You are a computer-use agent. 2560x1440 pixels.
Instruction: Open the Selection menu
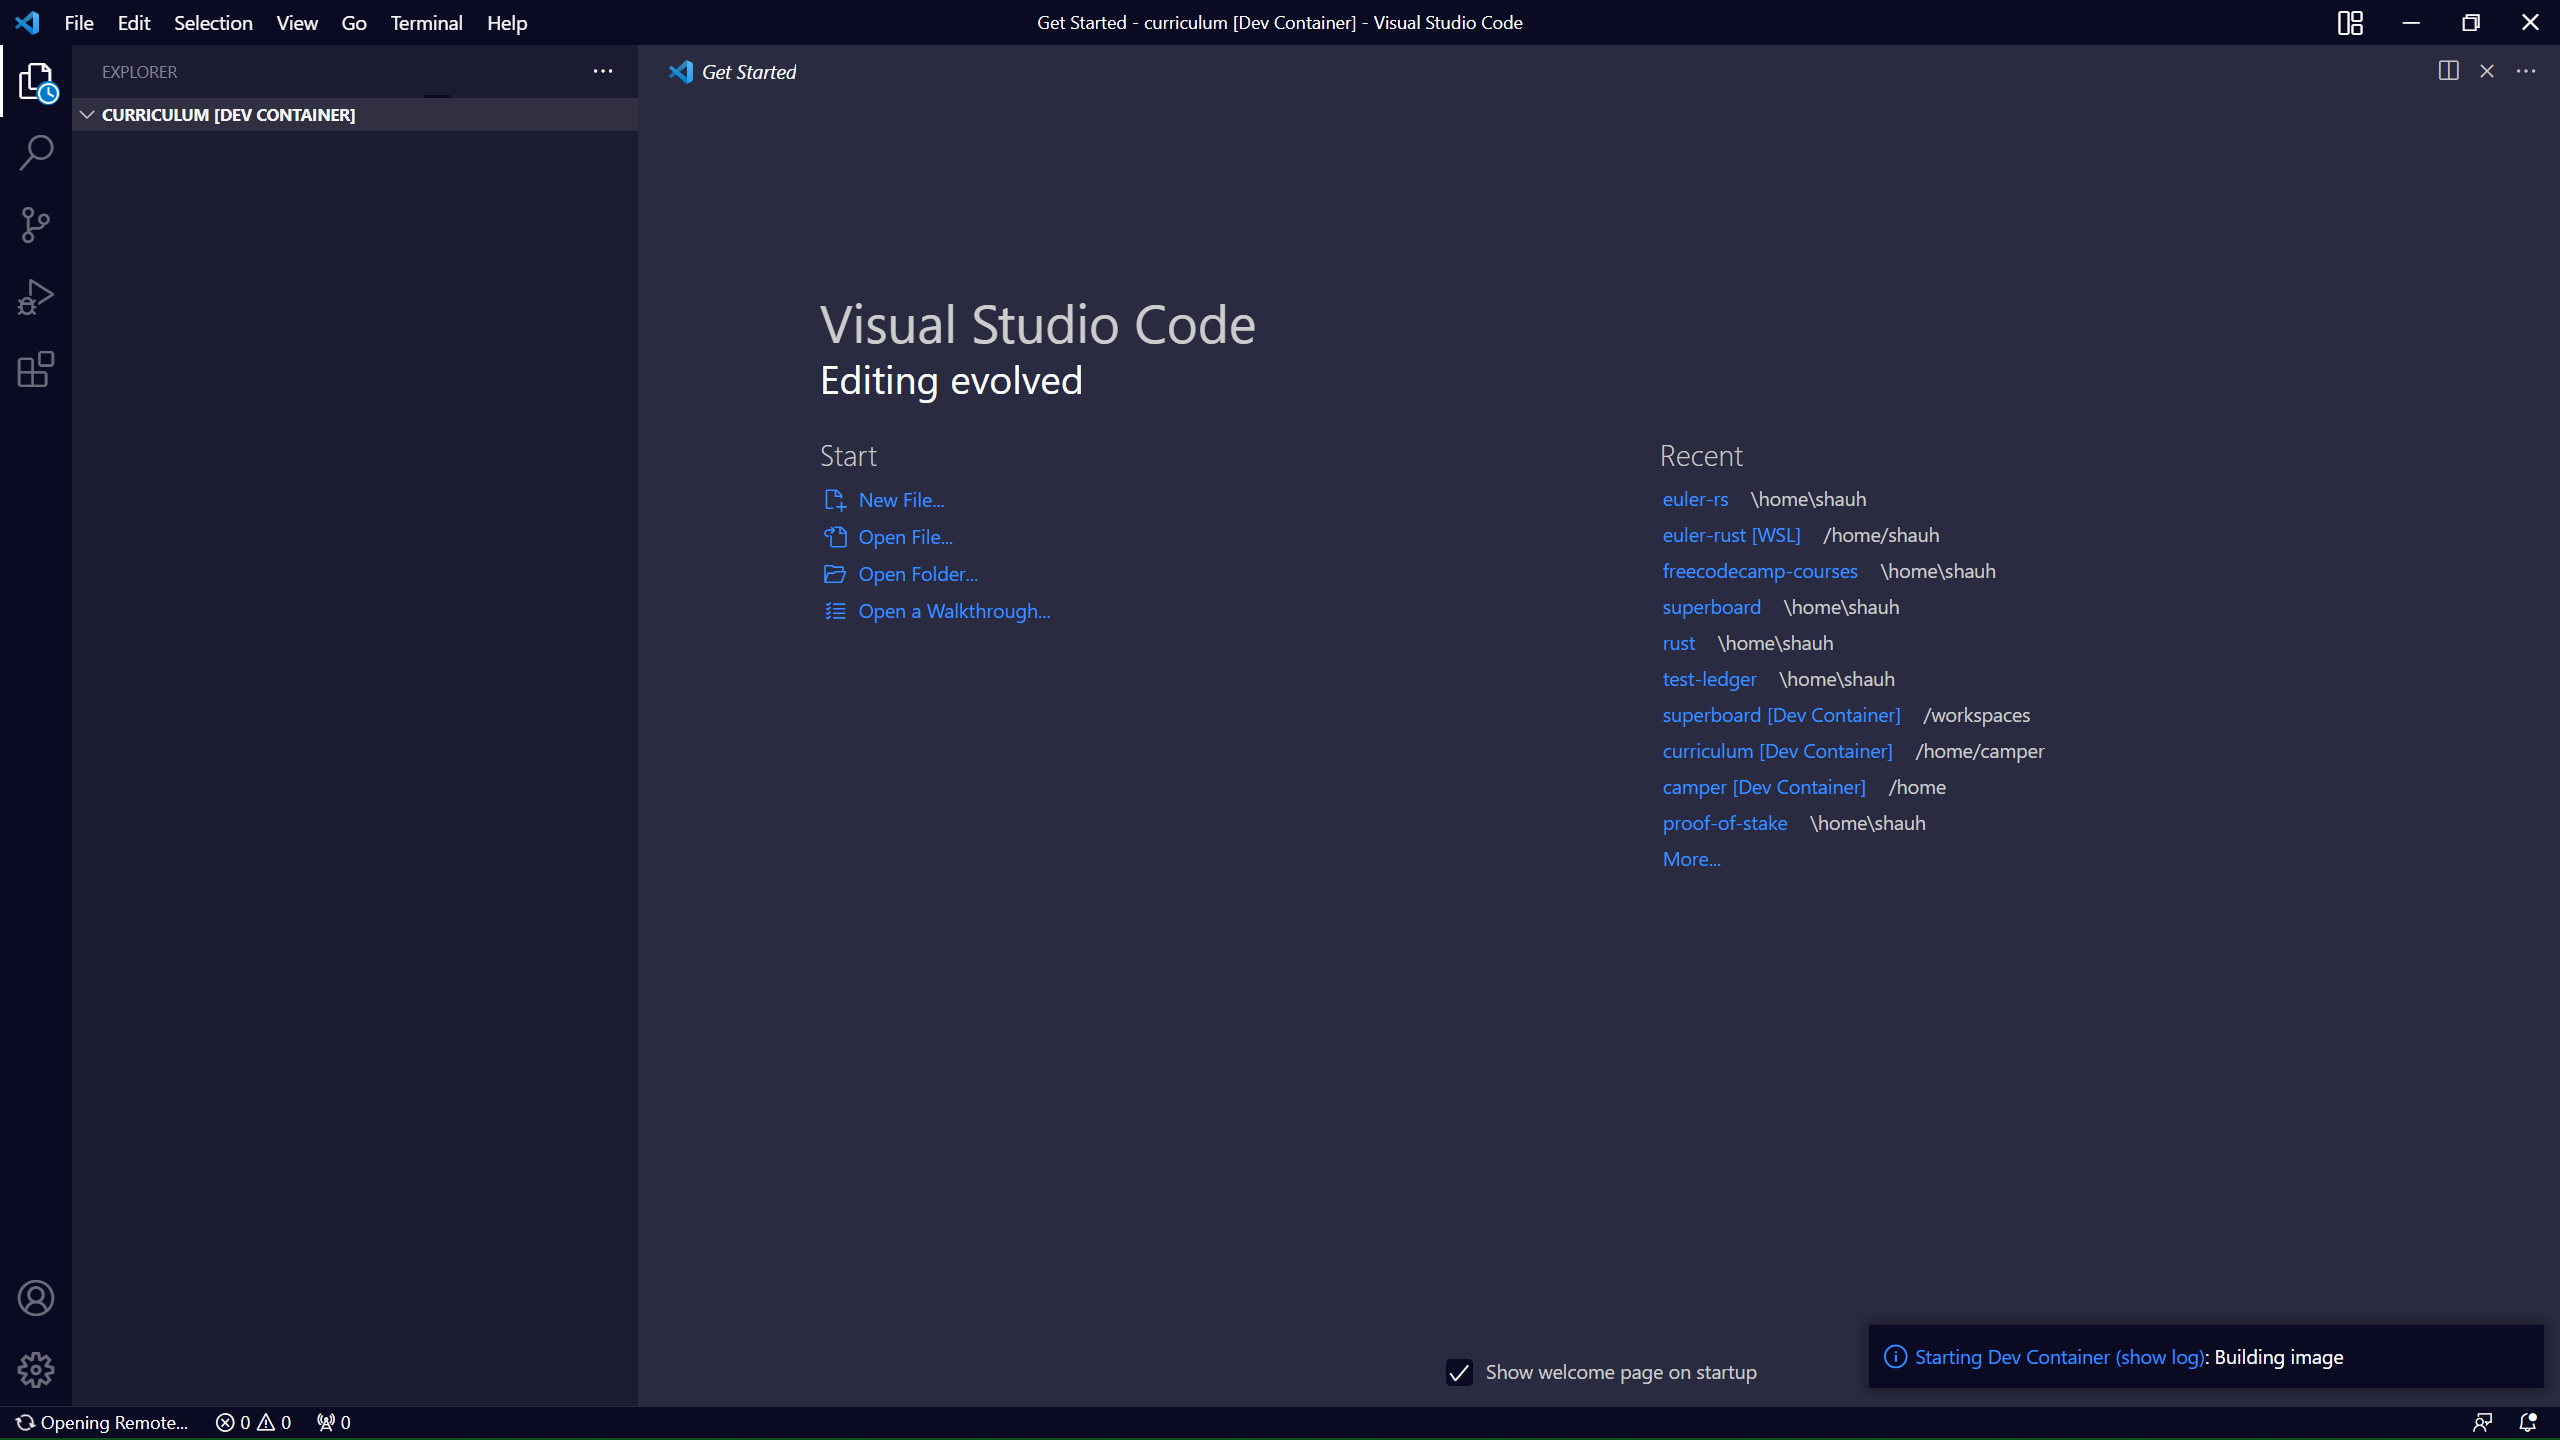click(213, 22)
